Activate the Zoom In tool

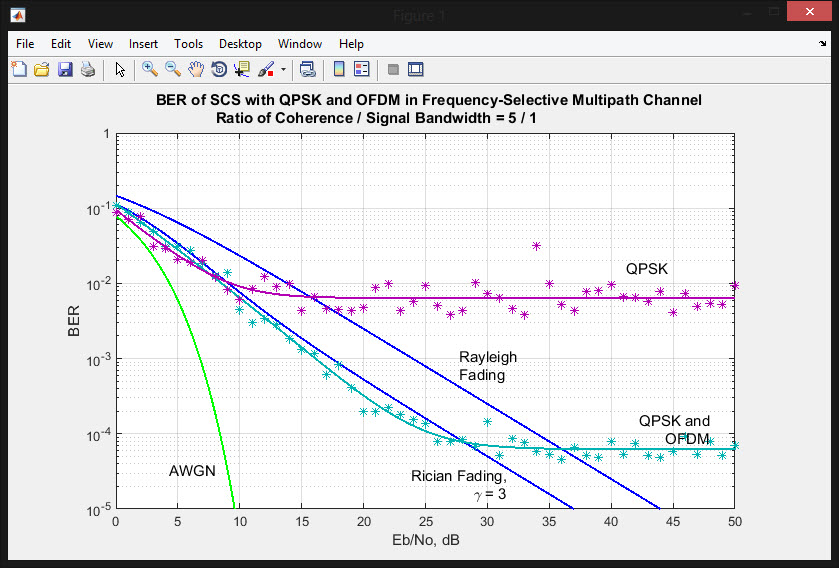point(149,69)
